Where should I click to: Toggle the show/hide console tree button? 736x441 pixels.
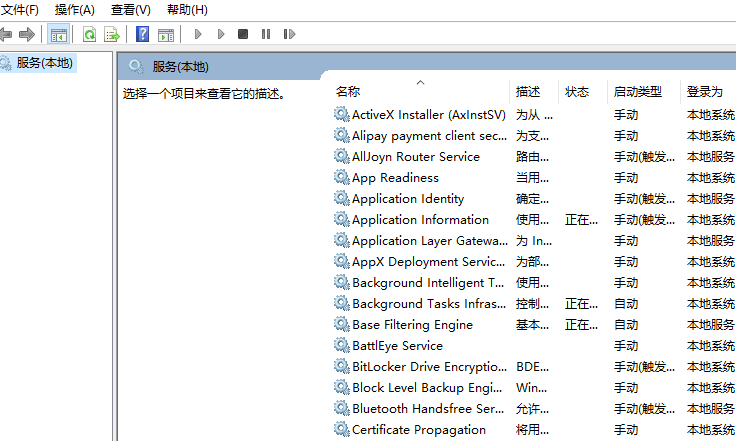pos(59,34)
